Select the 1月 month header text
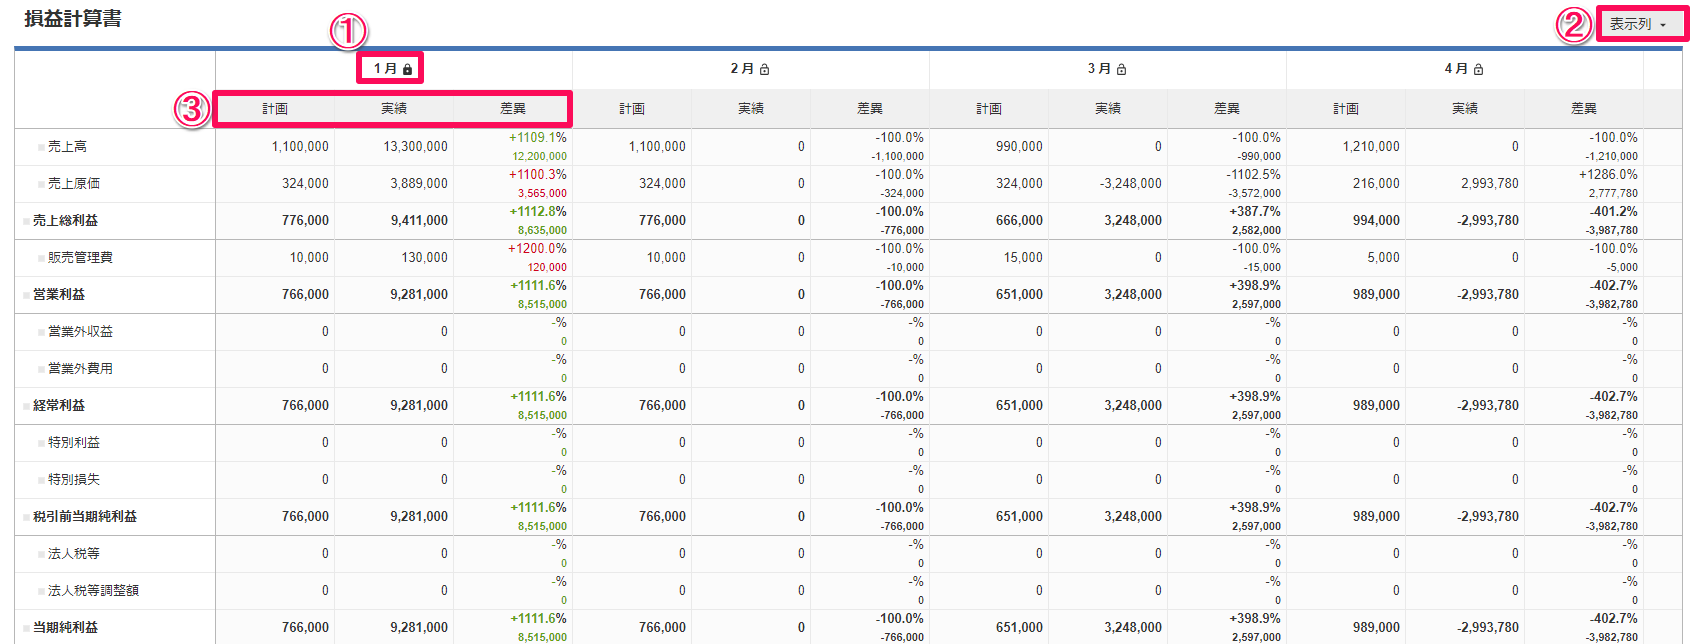Viewport: 1700px width, 644px height. 386,69
